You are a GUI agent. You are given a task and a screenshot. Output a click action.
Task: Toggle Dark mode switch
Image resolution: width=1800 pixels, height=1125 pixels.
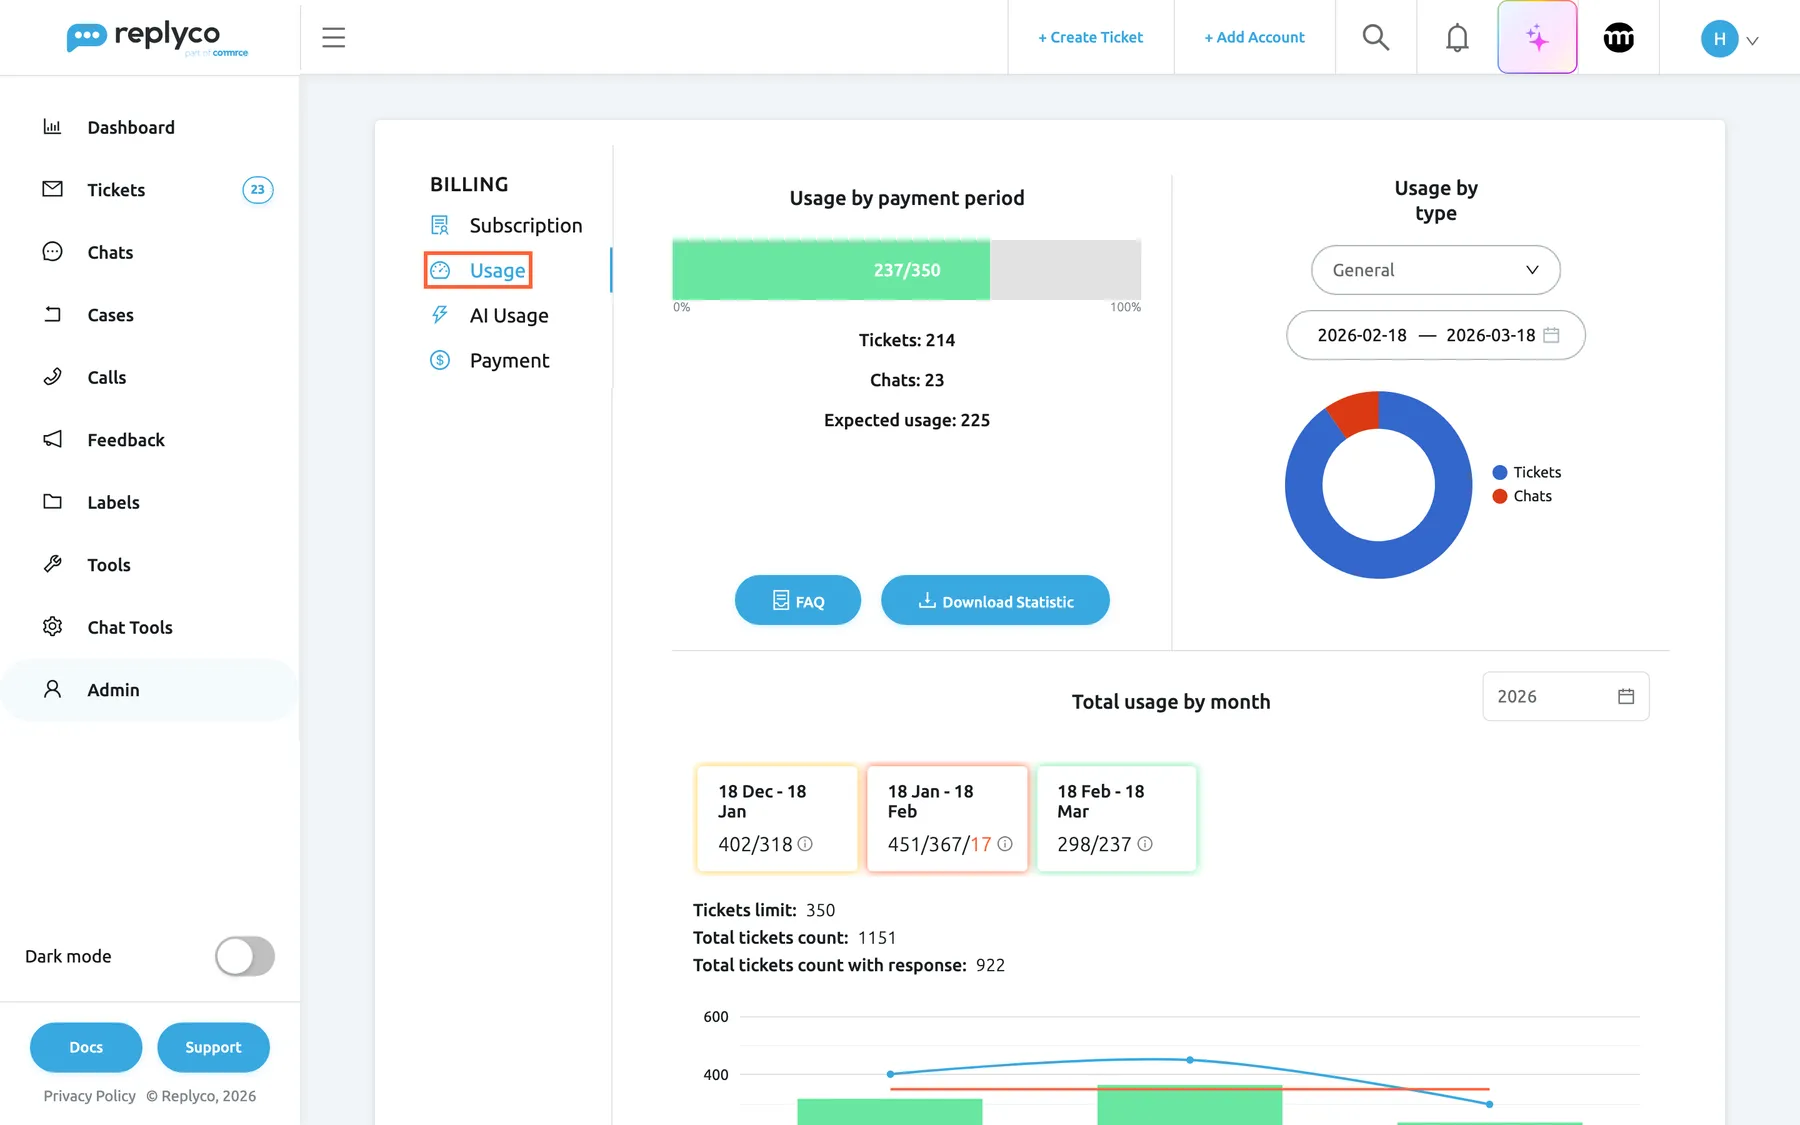[244, 956]
